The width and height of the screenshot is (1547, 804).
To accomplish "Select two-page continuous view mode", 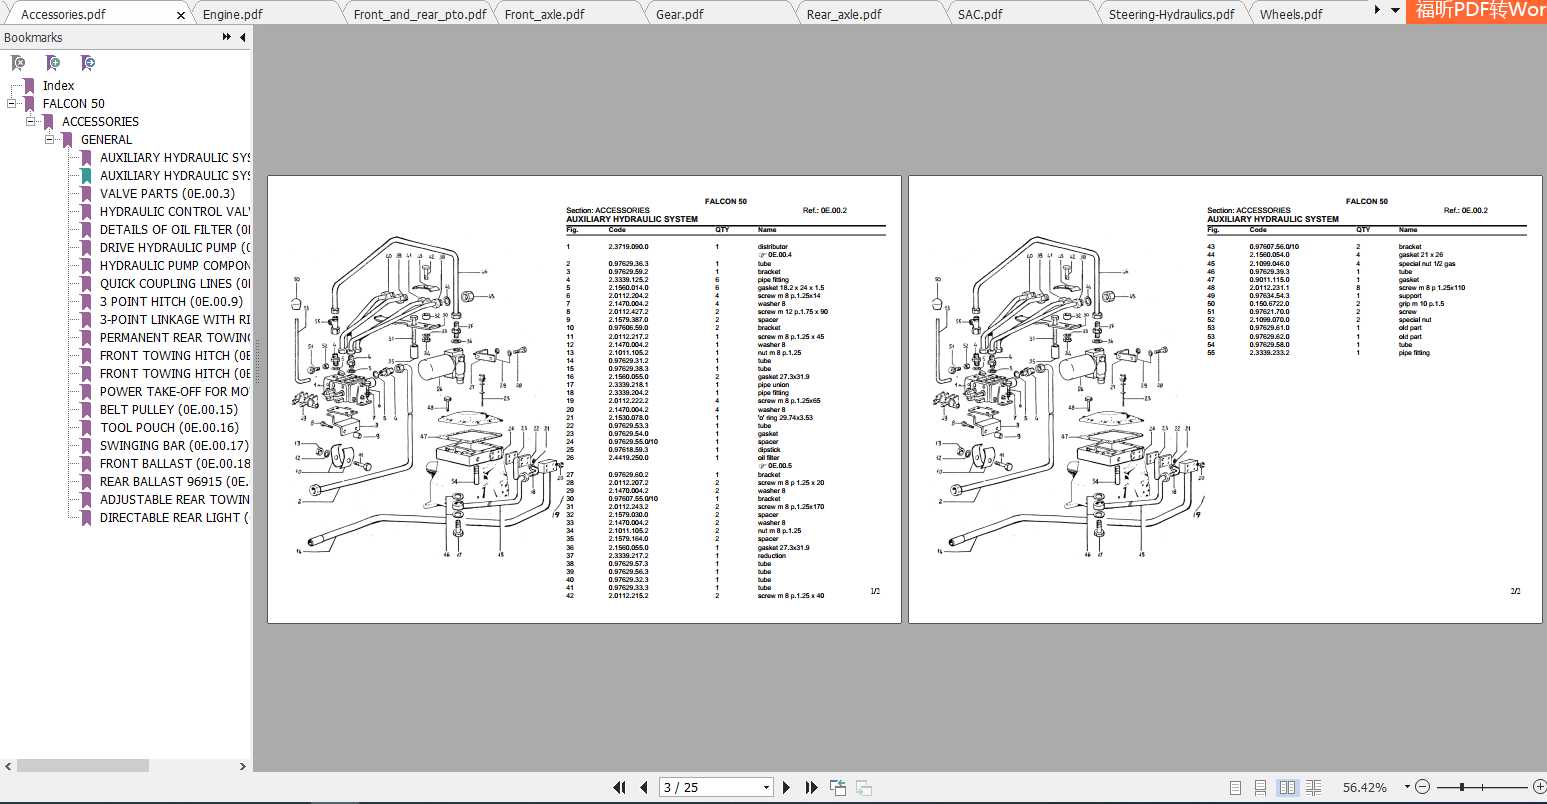I will point(1313,787).
